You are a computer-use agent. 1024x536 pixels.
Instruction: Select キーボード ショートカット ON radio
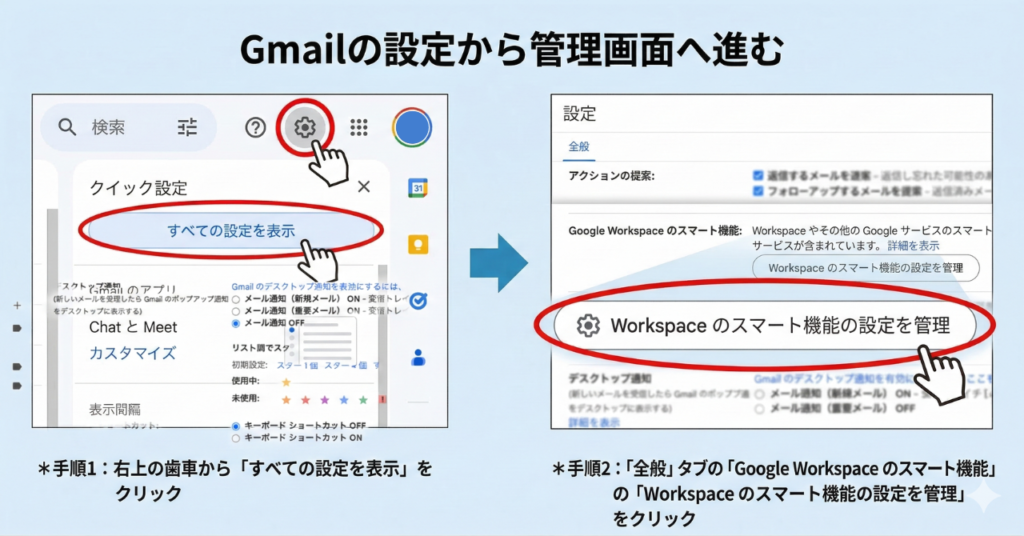[x=236, y=438]
